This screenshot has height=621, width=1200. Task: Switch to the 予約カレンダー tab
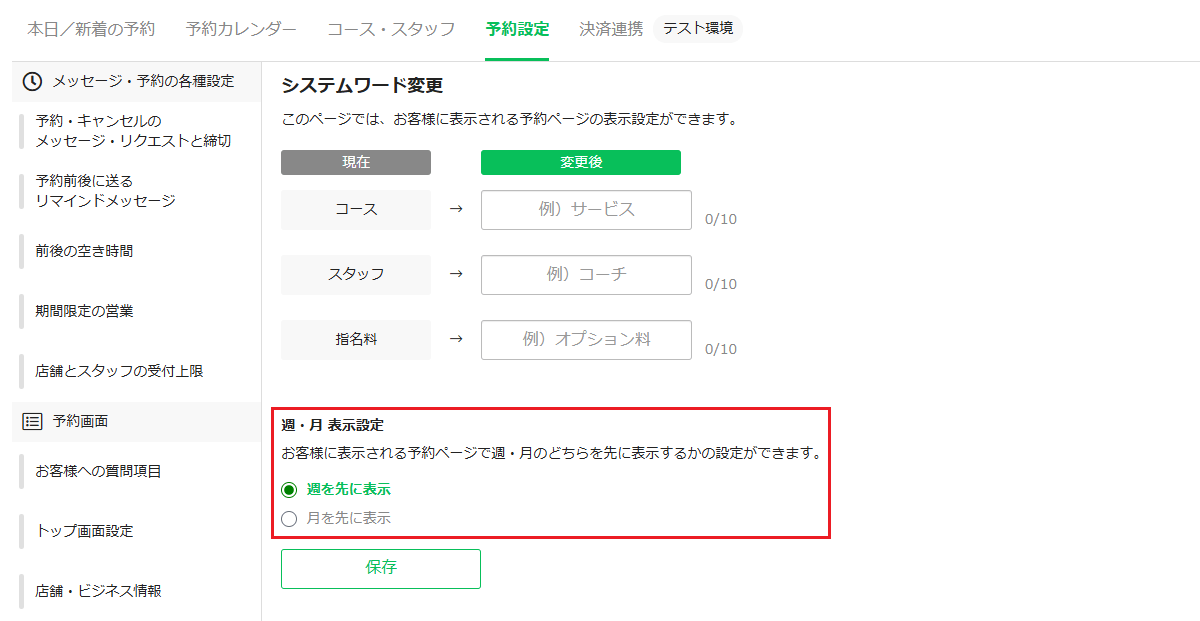[x=241, y=29]
